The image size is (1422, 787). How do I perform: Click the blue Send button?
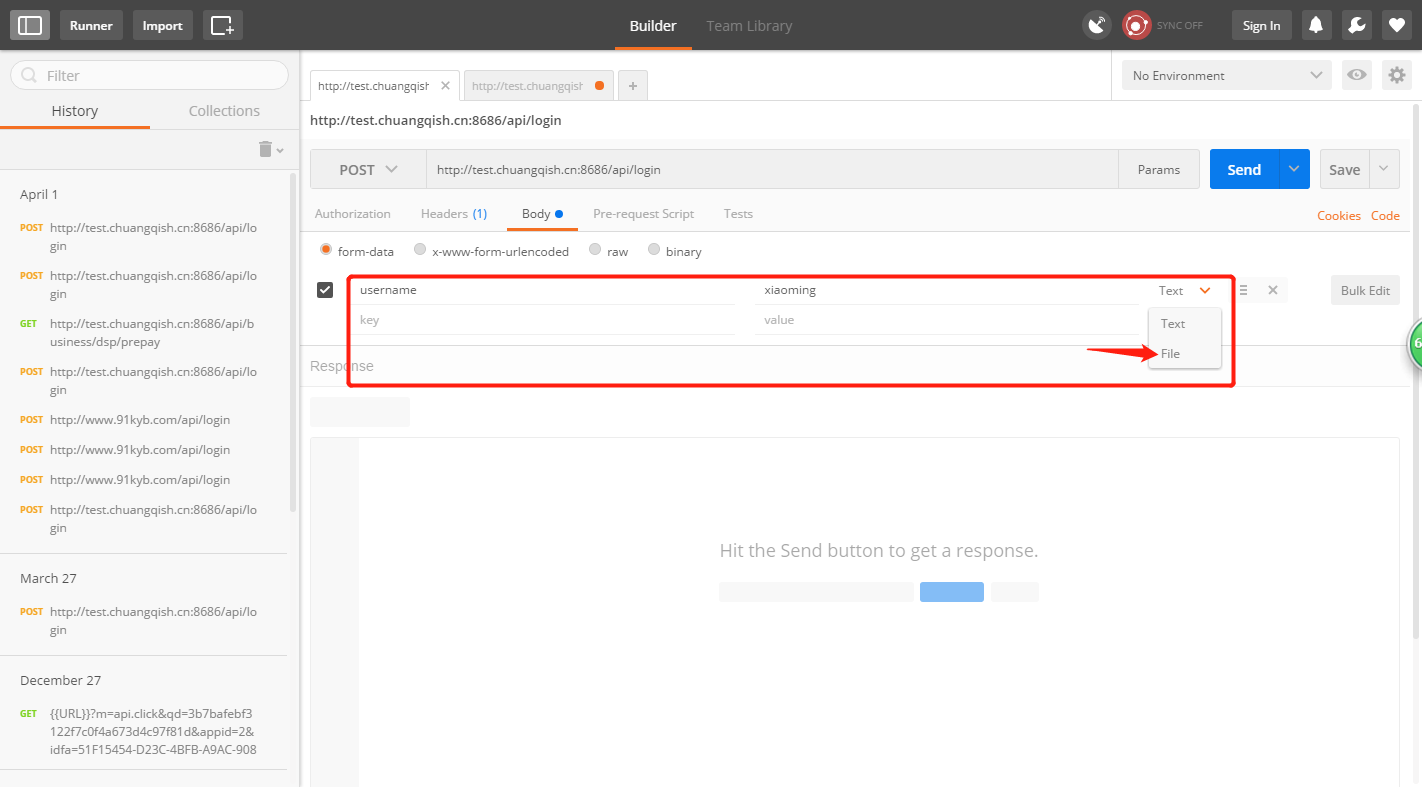pyautogui.click(x=1244, y=169)
